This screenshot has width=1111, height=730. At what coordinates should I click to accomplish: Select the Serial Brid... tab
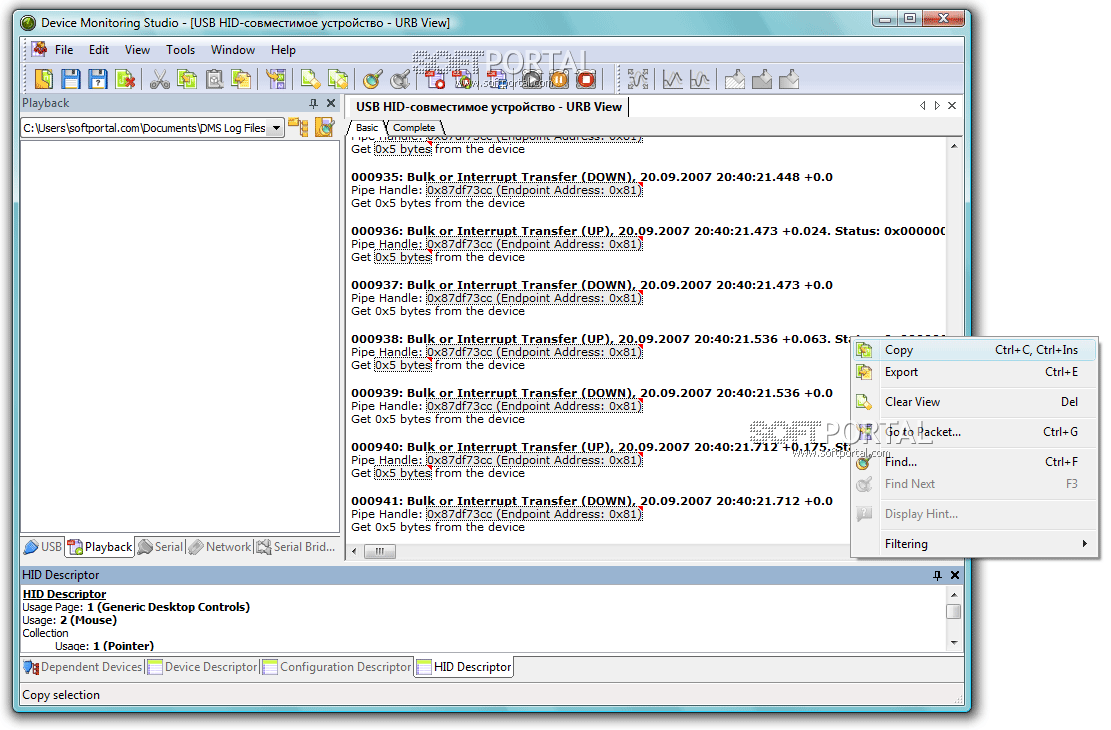tap(296, 547)
